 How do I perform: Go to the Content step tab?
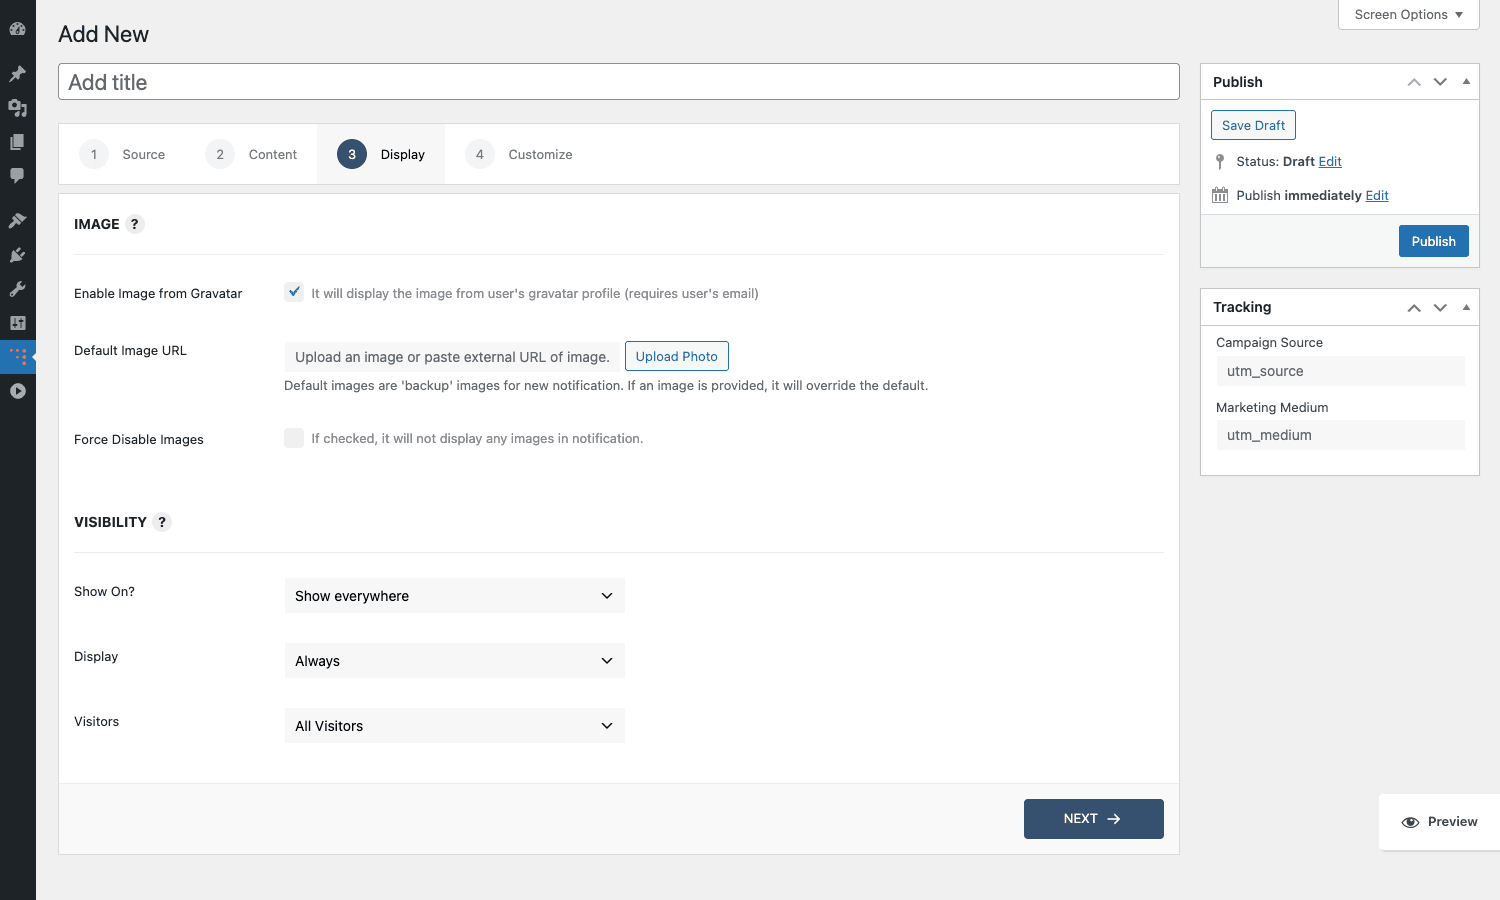click(x=251, y=154)
